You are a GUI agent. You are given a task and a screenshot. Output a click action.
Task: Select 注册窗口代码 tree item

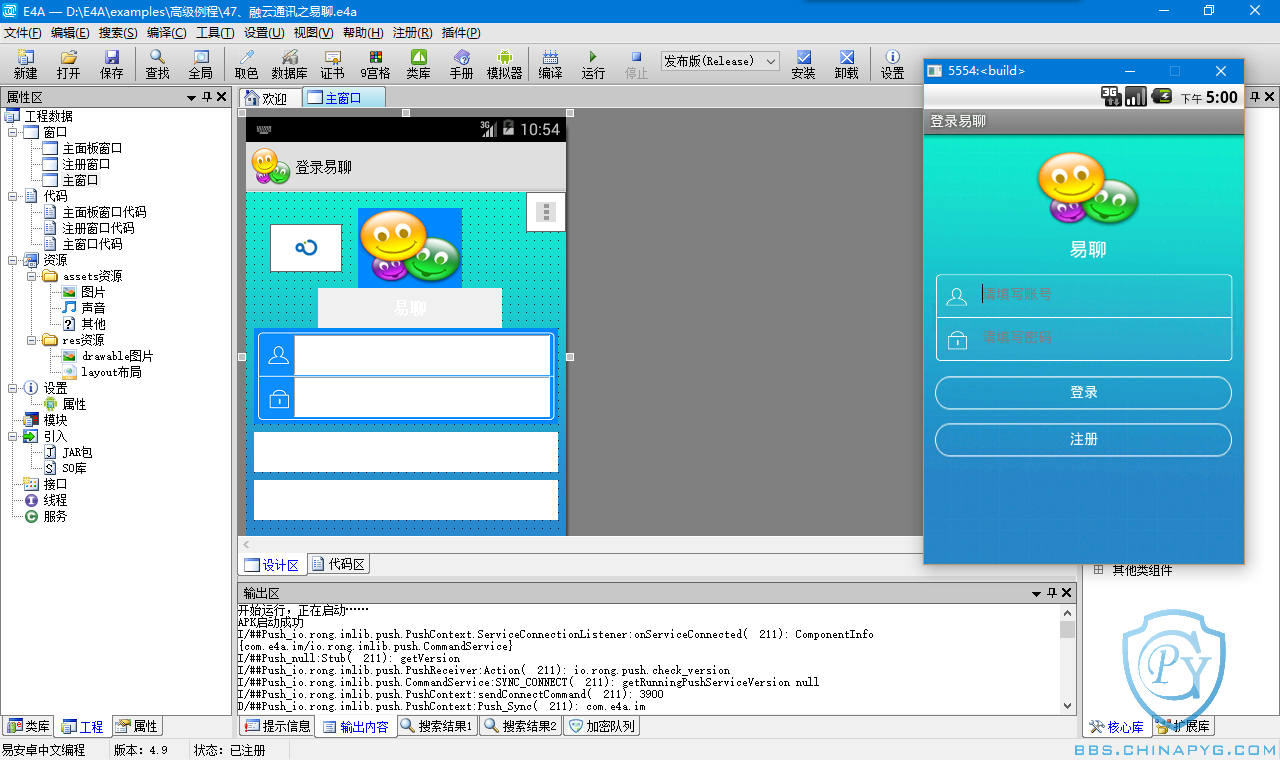[98, 228]
